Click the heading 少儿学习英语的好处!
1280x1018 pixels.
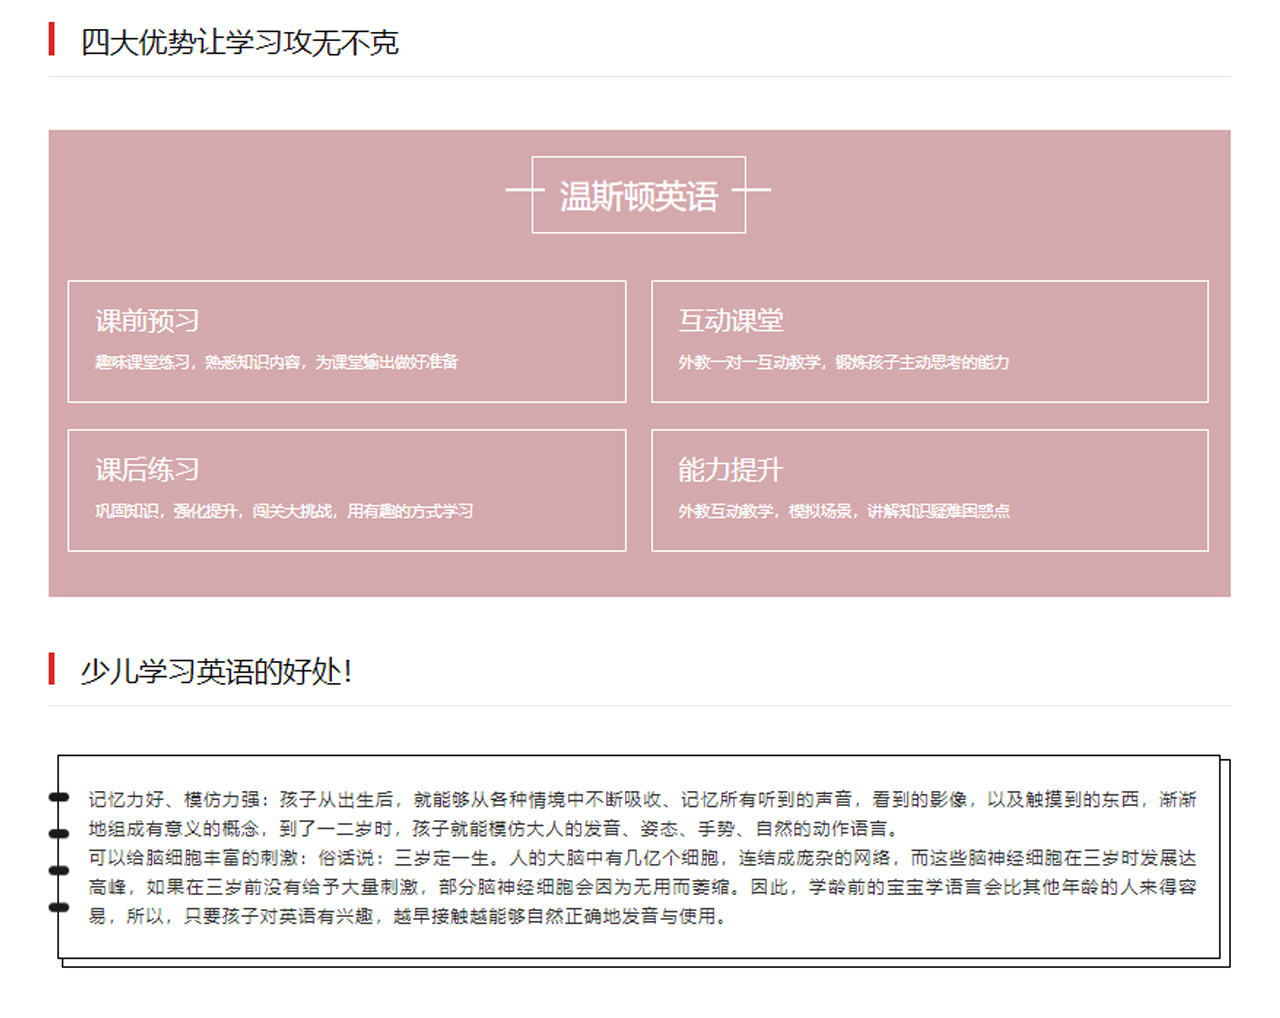pyautogui.click(x=216, y=671)
